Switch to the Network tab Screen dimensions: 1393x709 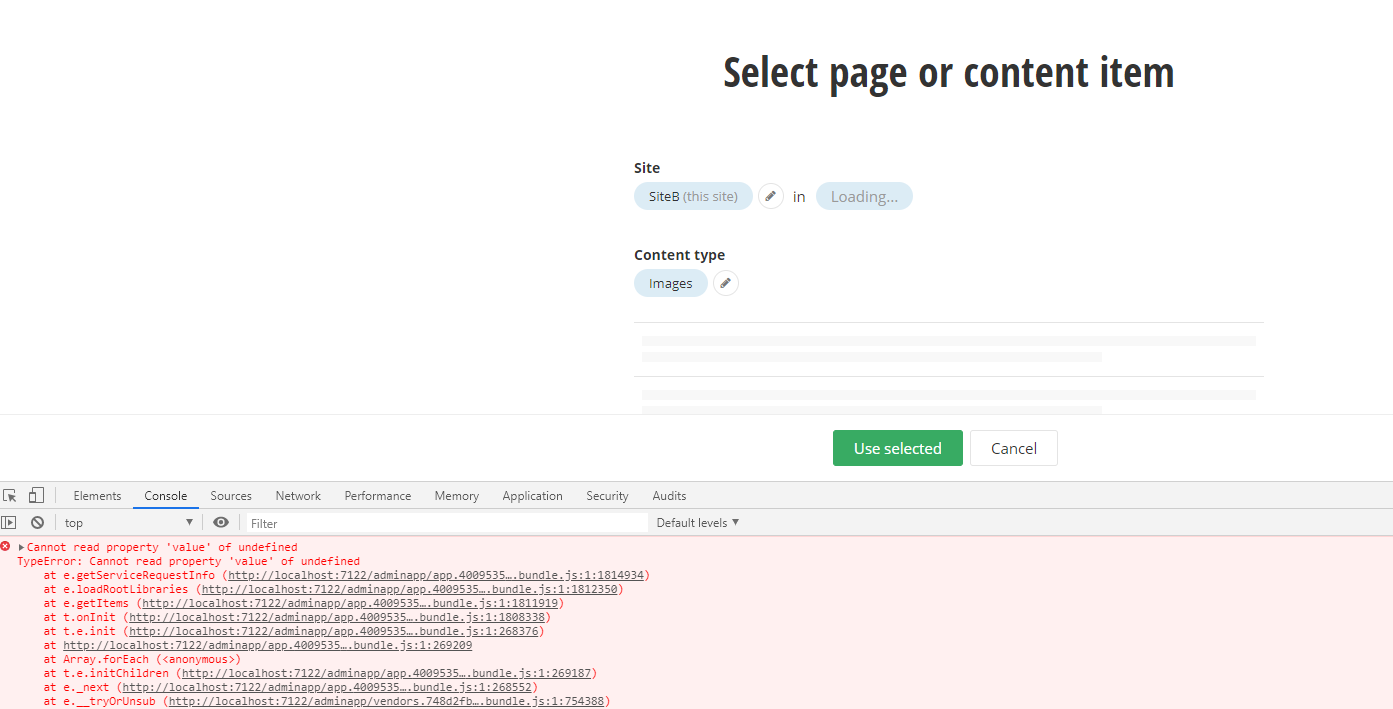coord(298,496)
